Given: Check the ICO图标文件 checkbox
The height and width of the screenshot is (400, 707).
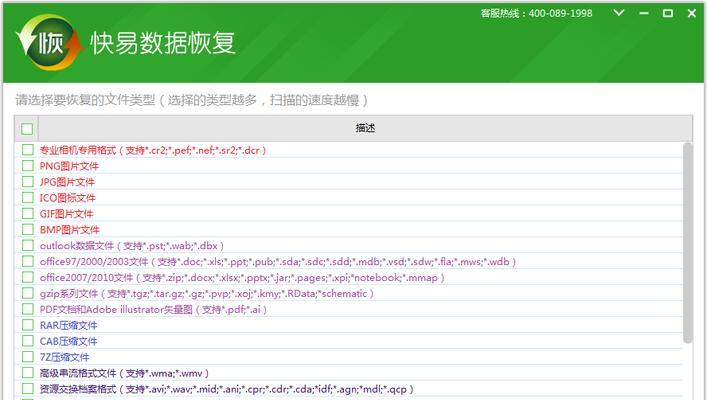Looking at the screenshot, I should click(28, 198).
